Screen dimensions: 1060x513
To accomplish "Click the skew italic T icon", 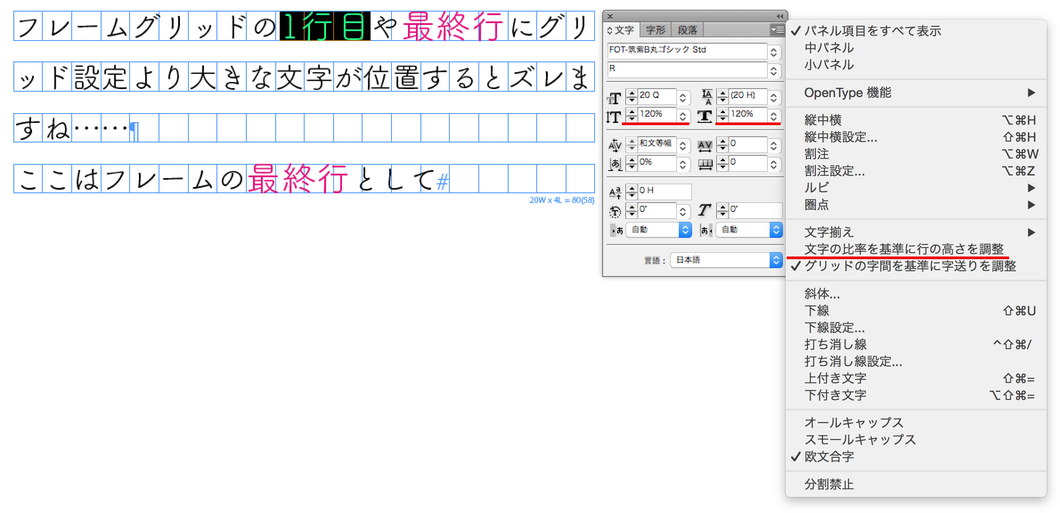I will click(x=705, y=210).
